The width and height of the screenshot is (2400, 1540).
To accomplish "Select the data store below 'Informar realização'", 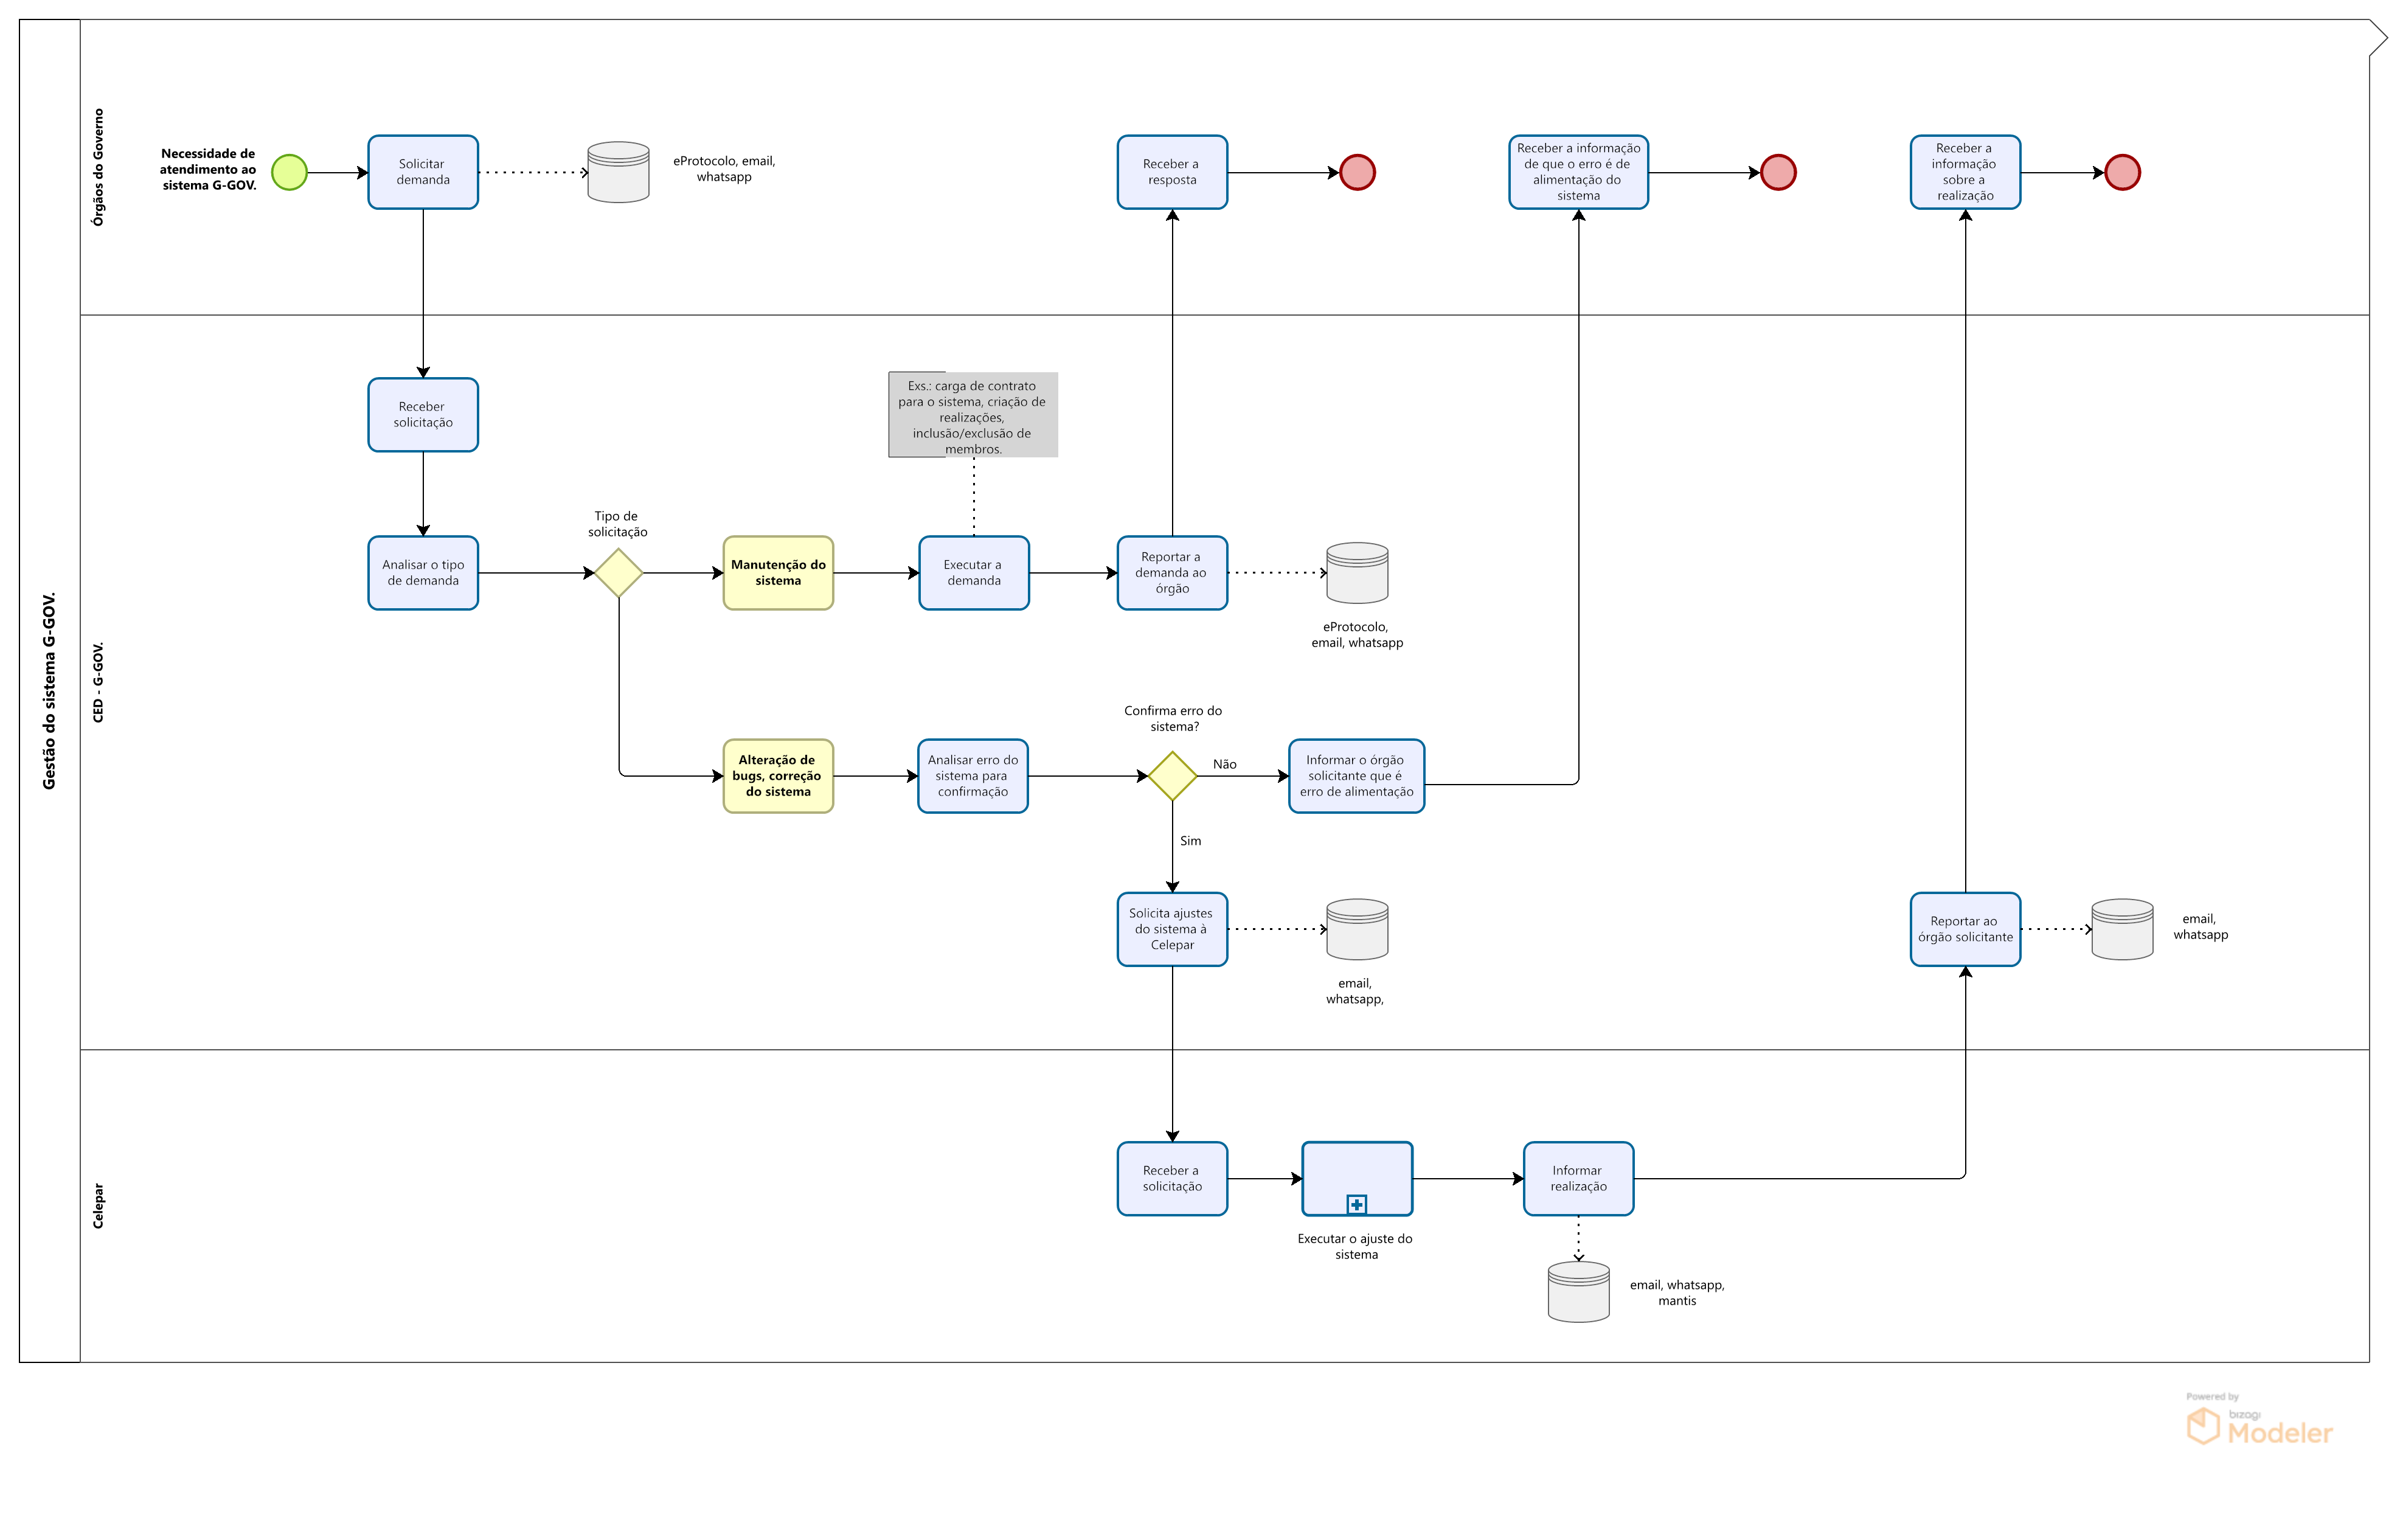I will (x=1578, y=1292).
